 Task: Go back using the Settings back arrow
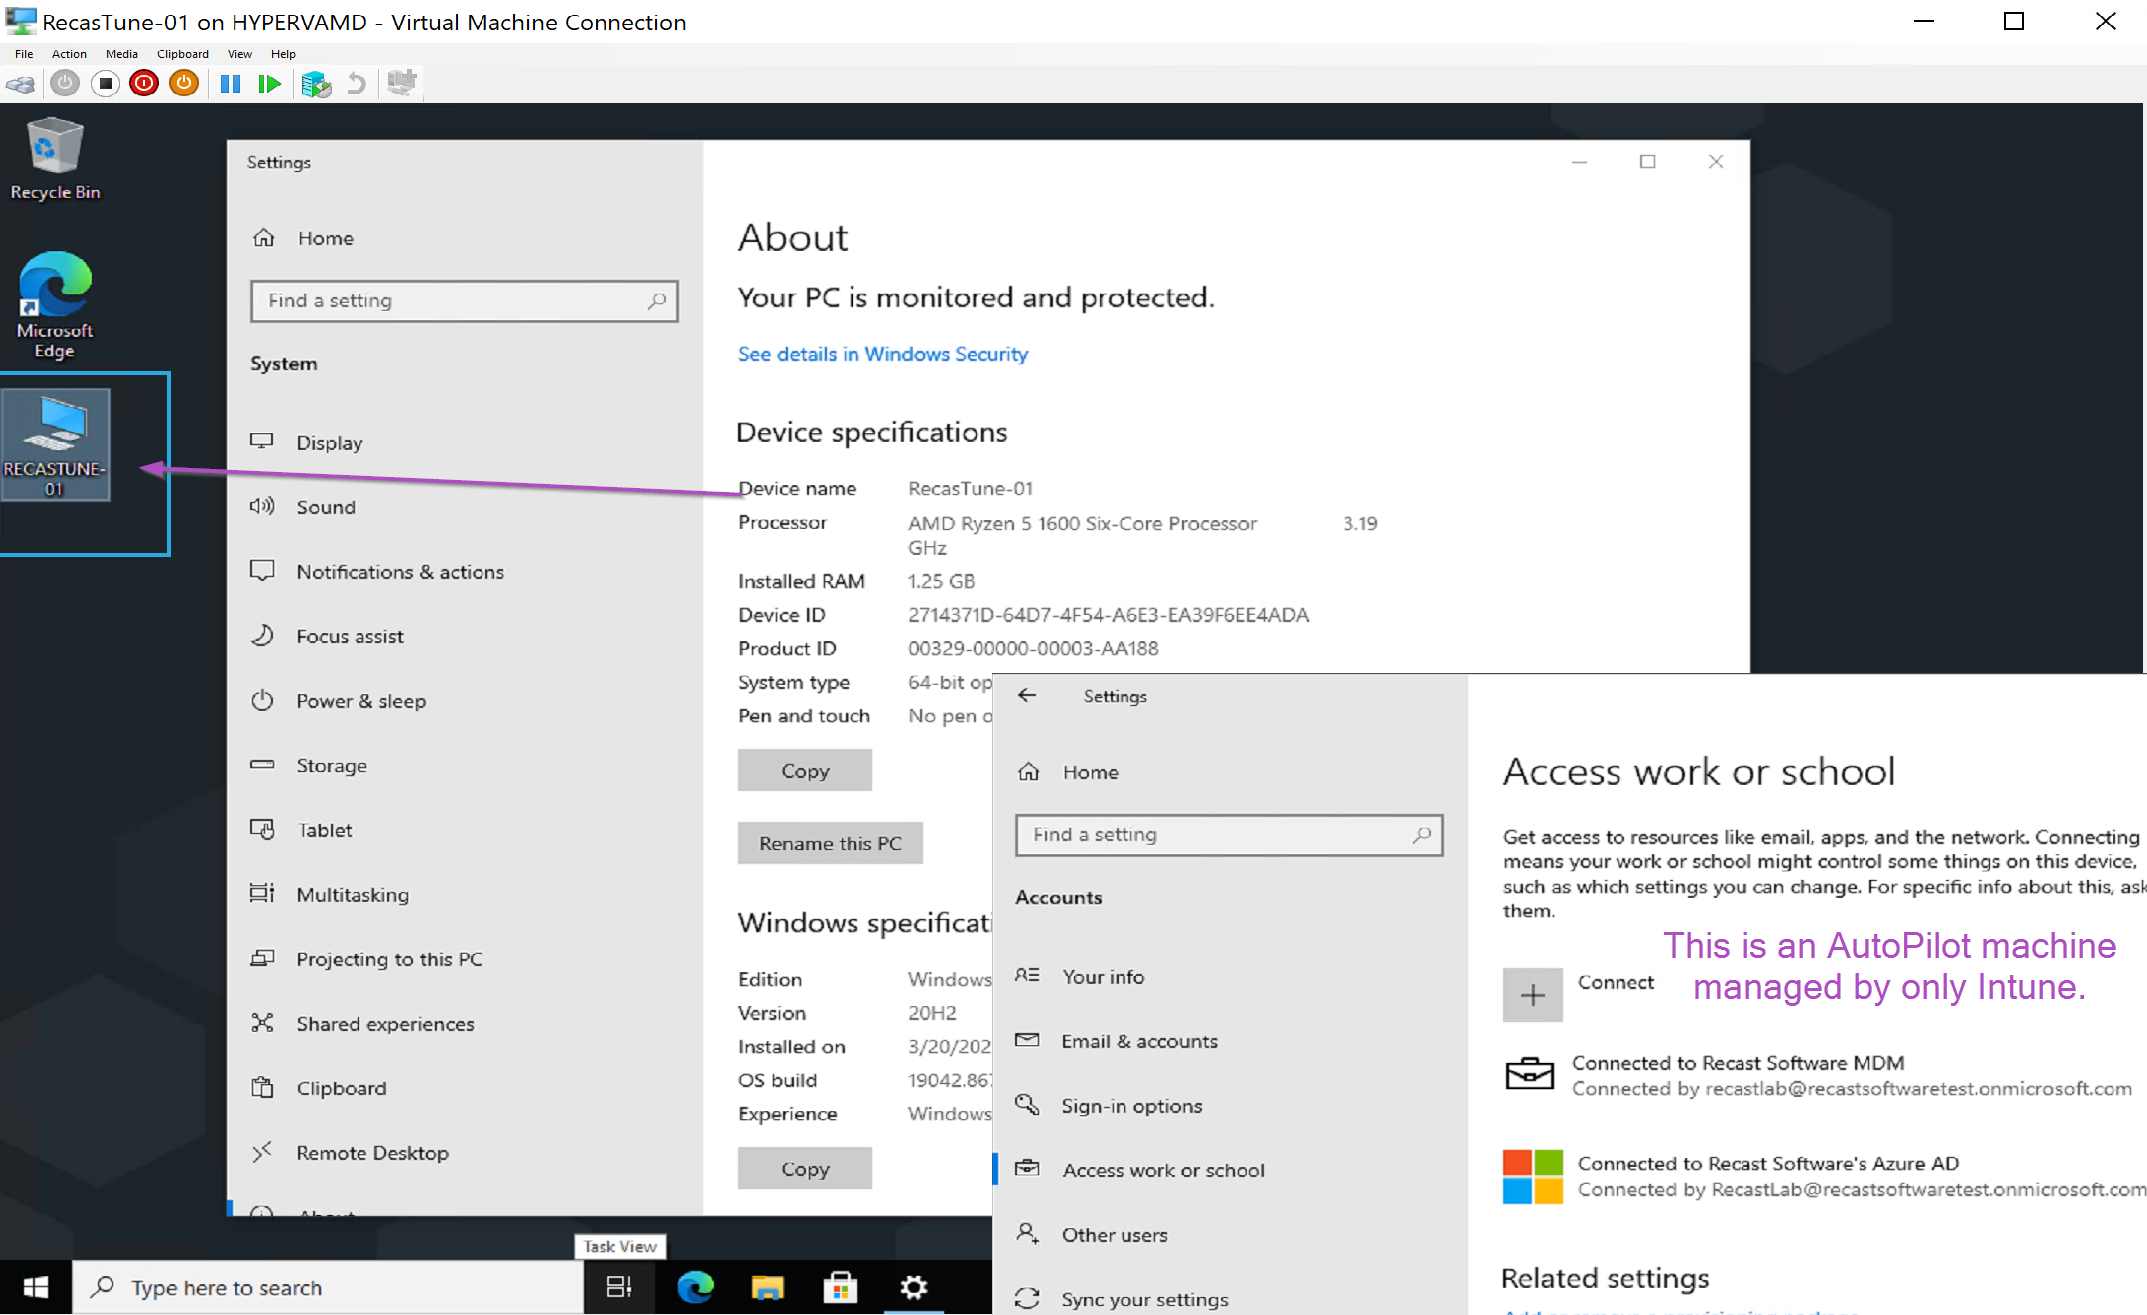click(1027, 696)
